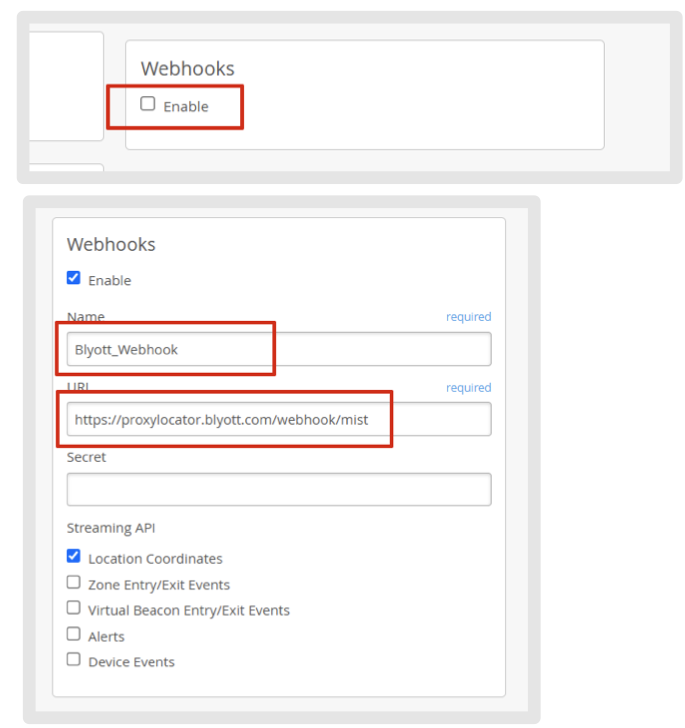This screenshot has width=685, height=728.
Task: Check the Device Events checkbox
Action: [x=74, y=660]
